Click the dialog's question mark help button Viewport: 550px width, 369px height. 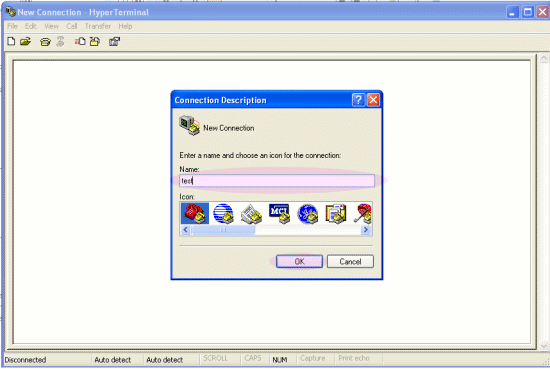point(358,100)
